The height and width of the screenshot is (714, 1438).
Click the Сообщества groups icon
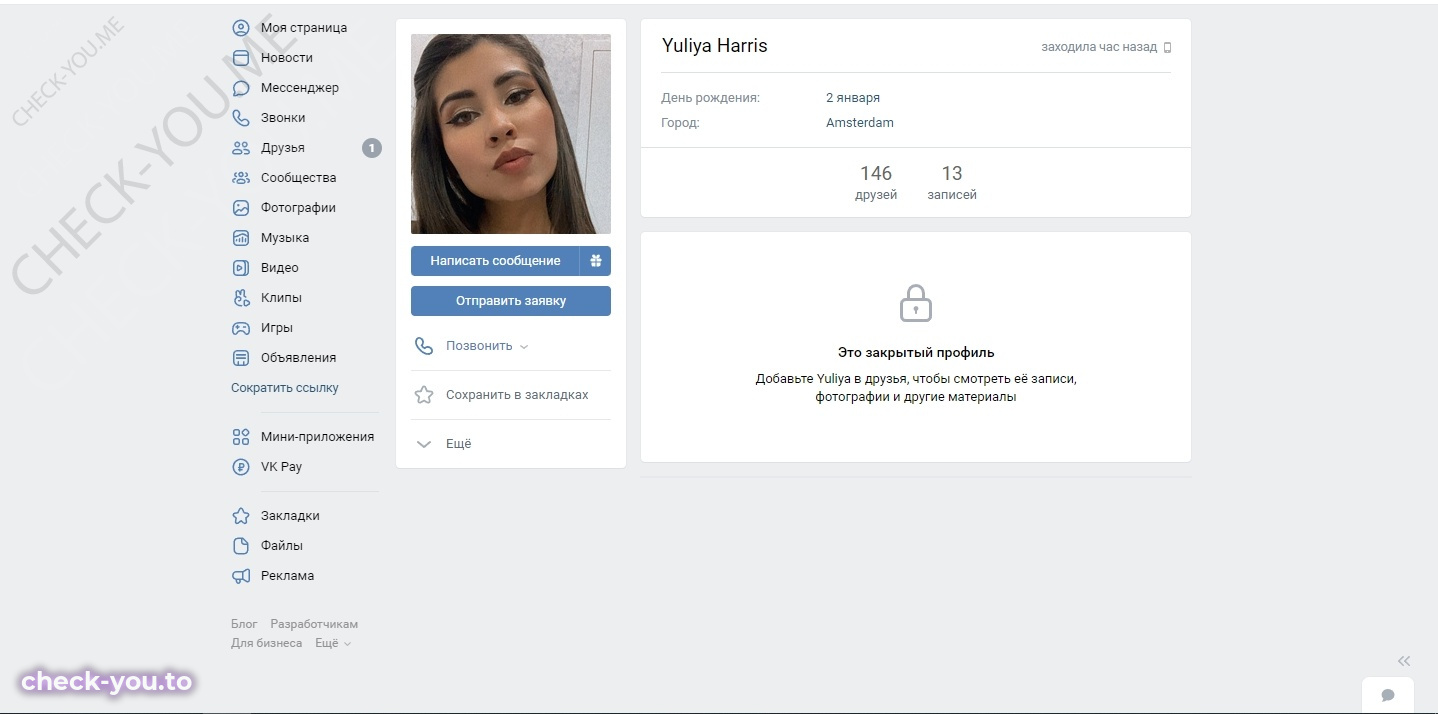[241, 178]
